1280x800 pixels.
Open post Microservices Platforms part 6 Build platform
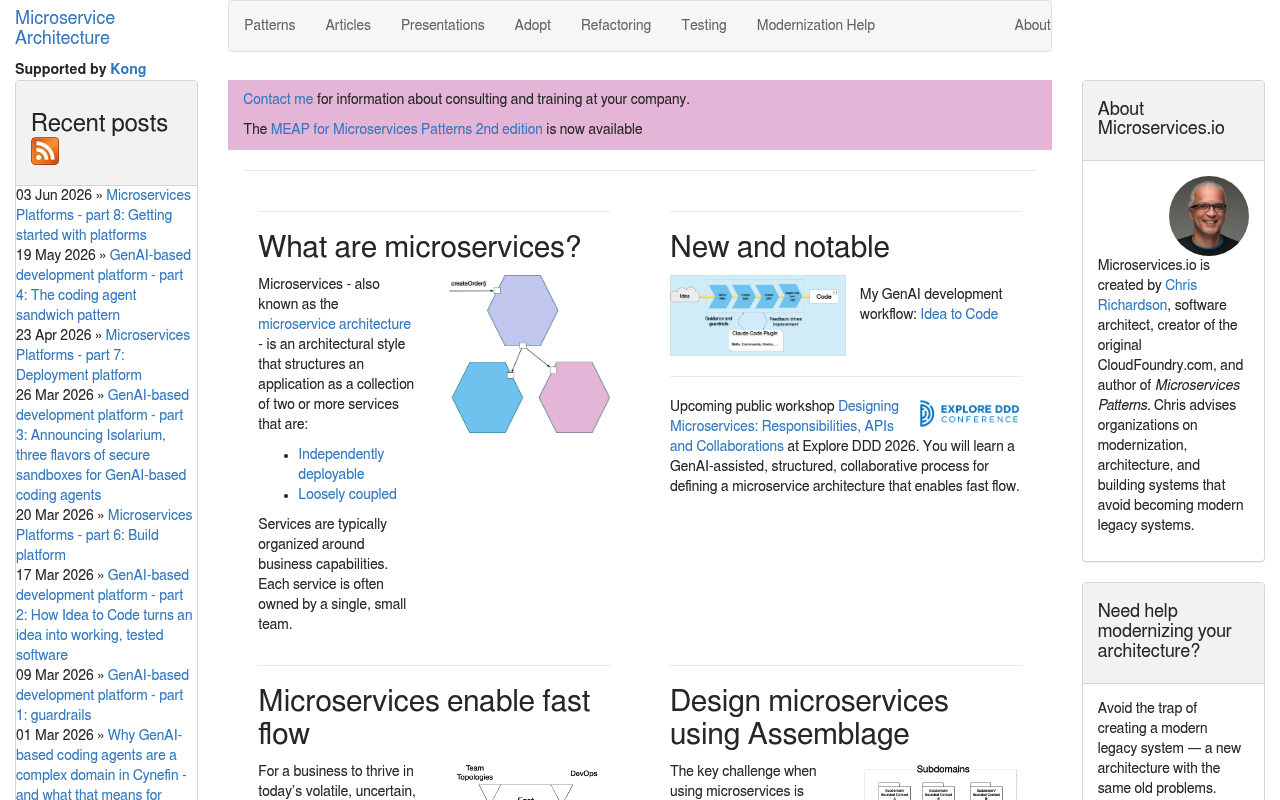click(x=104, y=535)
